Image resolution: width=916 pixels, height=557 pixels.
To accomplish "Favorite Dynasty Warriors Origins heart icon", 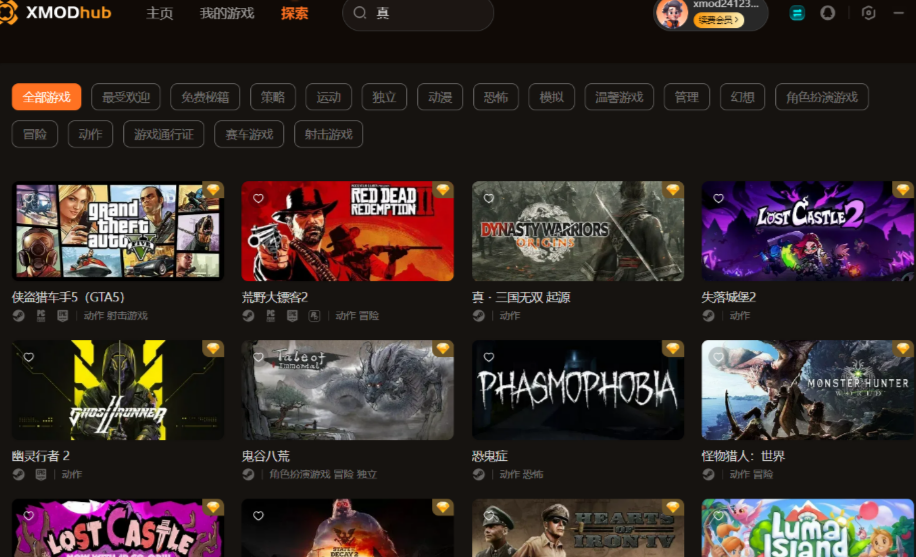I will [x=489, y=199].
